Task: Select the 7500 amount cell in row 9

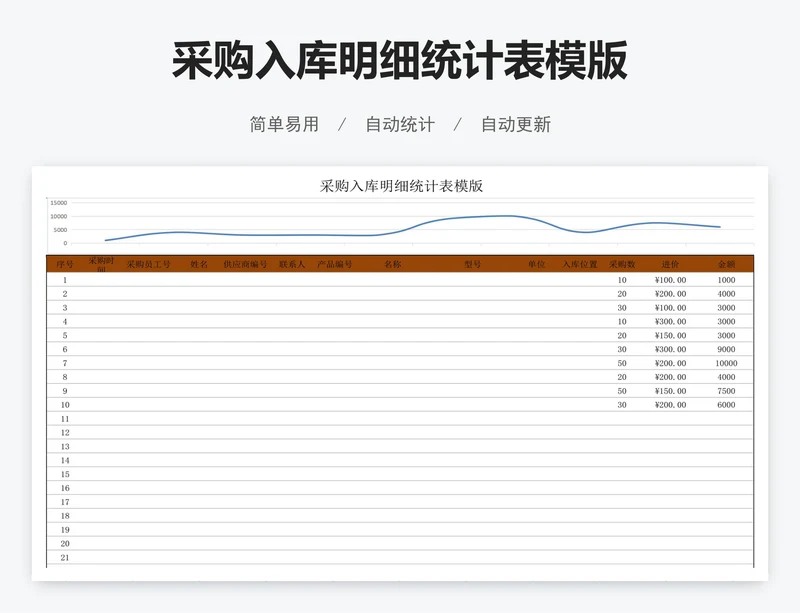Action: click(726, 391)
